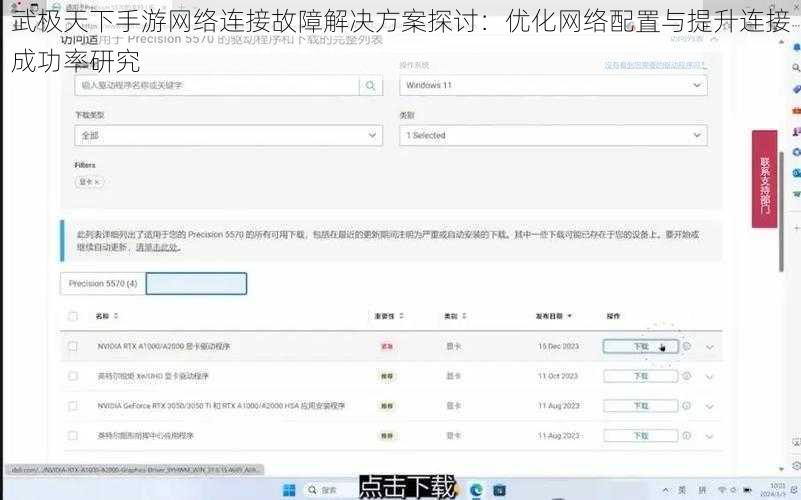This screenshot has height=500, width=801.
Task: Check the Intel Xe/UHD graphics driver row
Action: (73, 376)
